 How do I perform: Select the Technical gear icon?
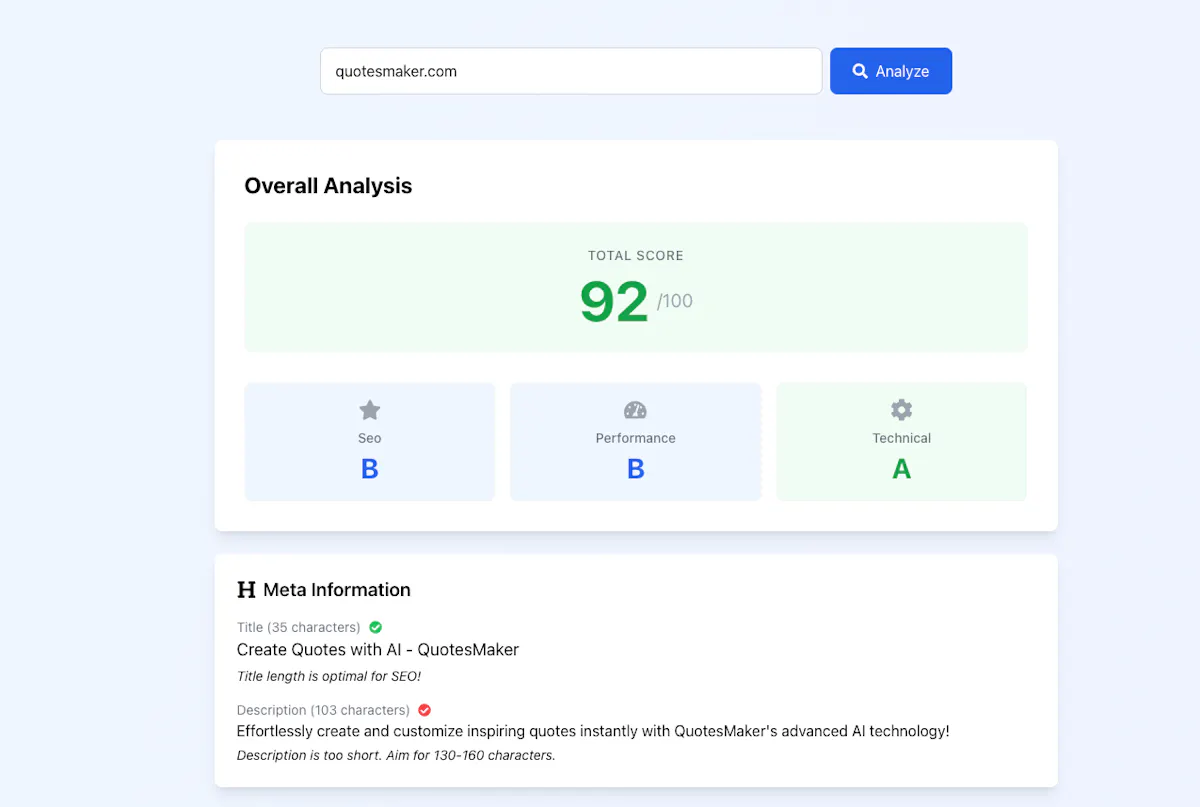pos(901,410)
